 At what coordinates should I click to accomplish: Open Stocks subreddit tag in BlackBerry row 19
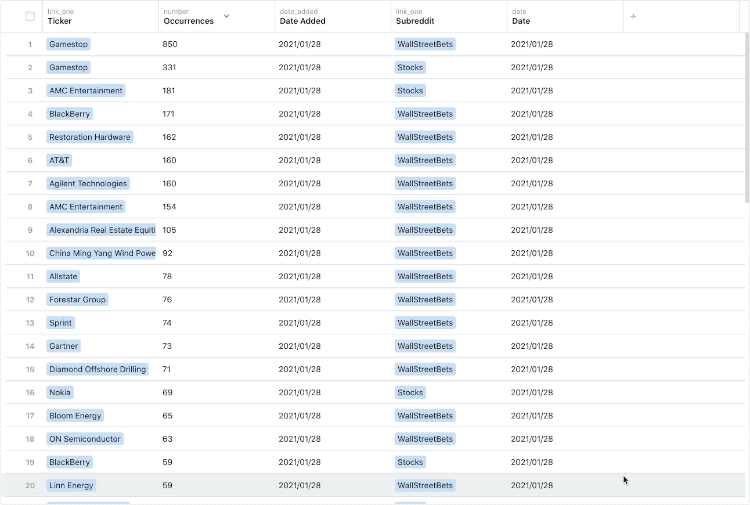coord(410,462)
